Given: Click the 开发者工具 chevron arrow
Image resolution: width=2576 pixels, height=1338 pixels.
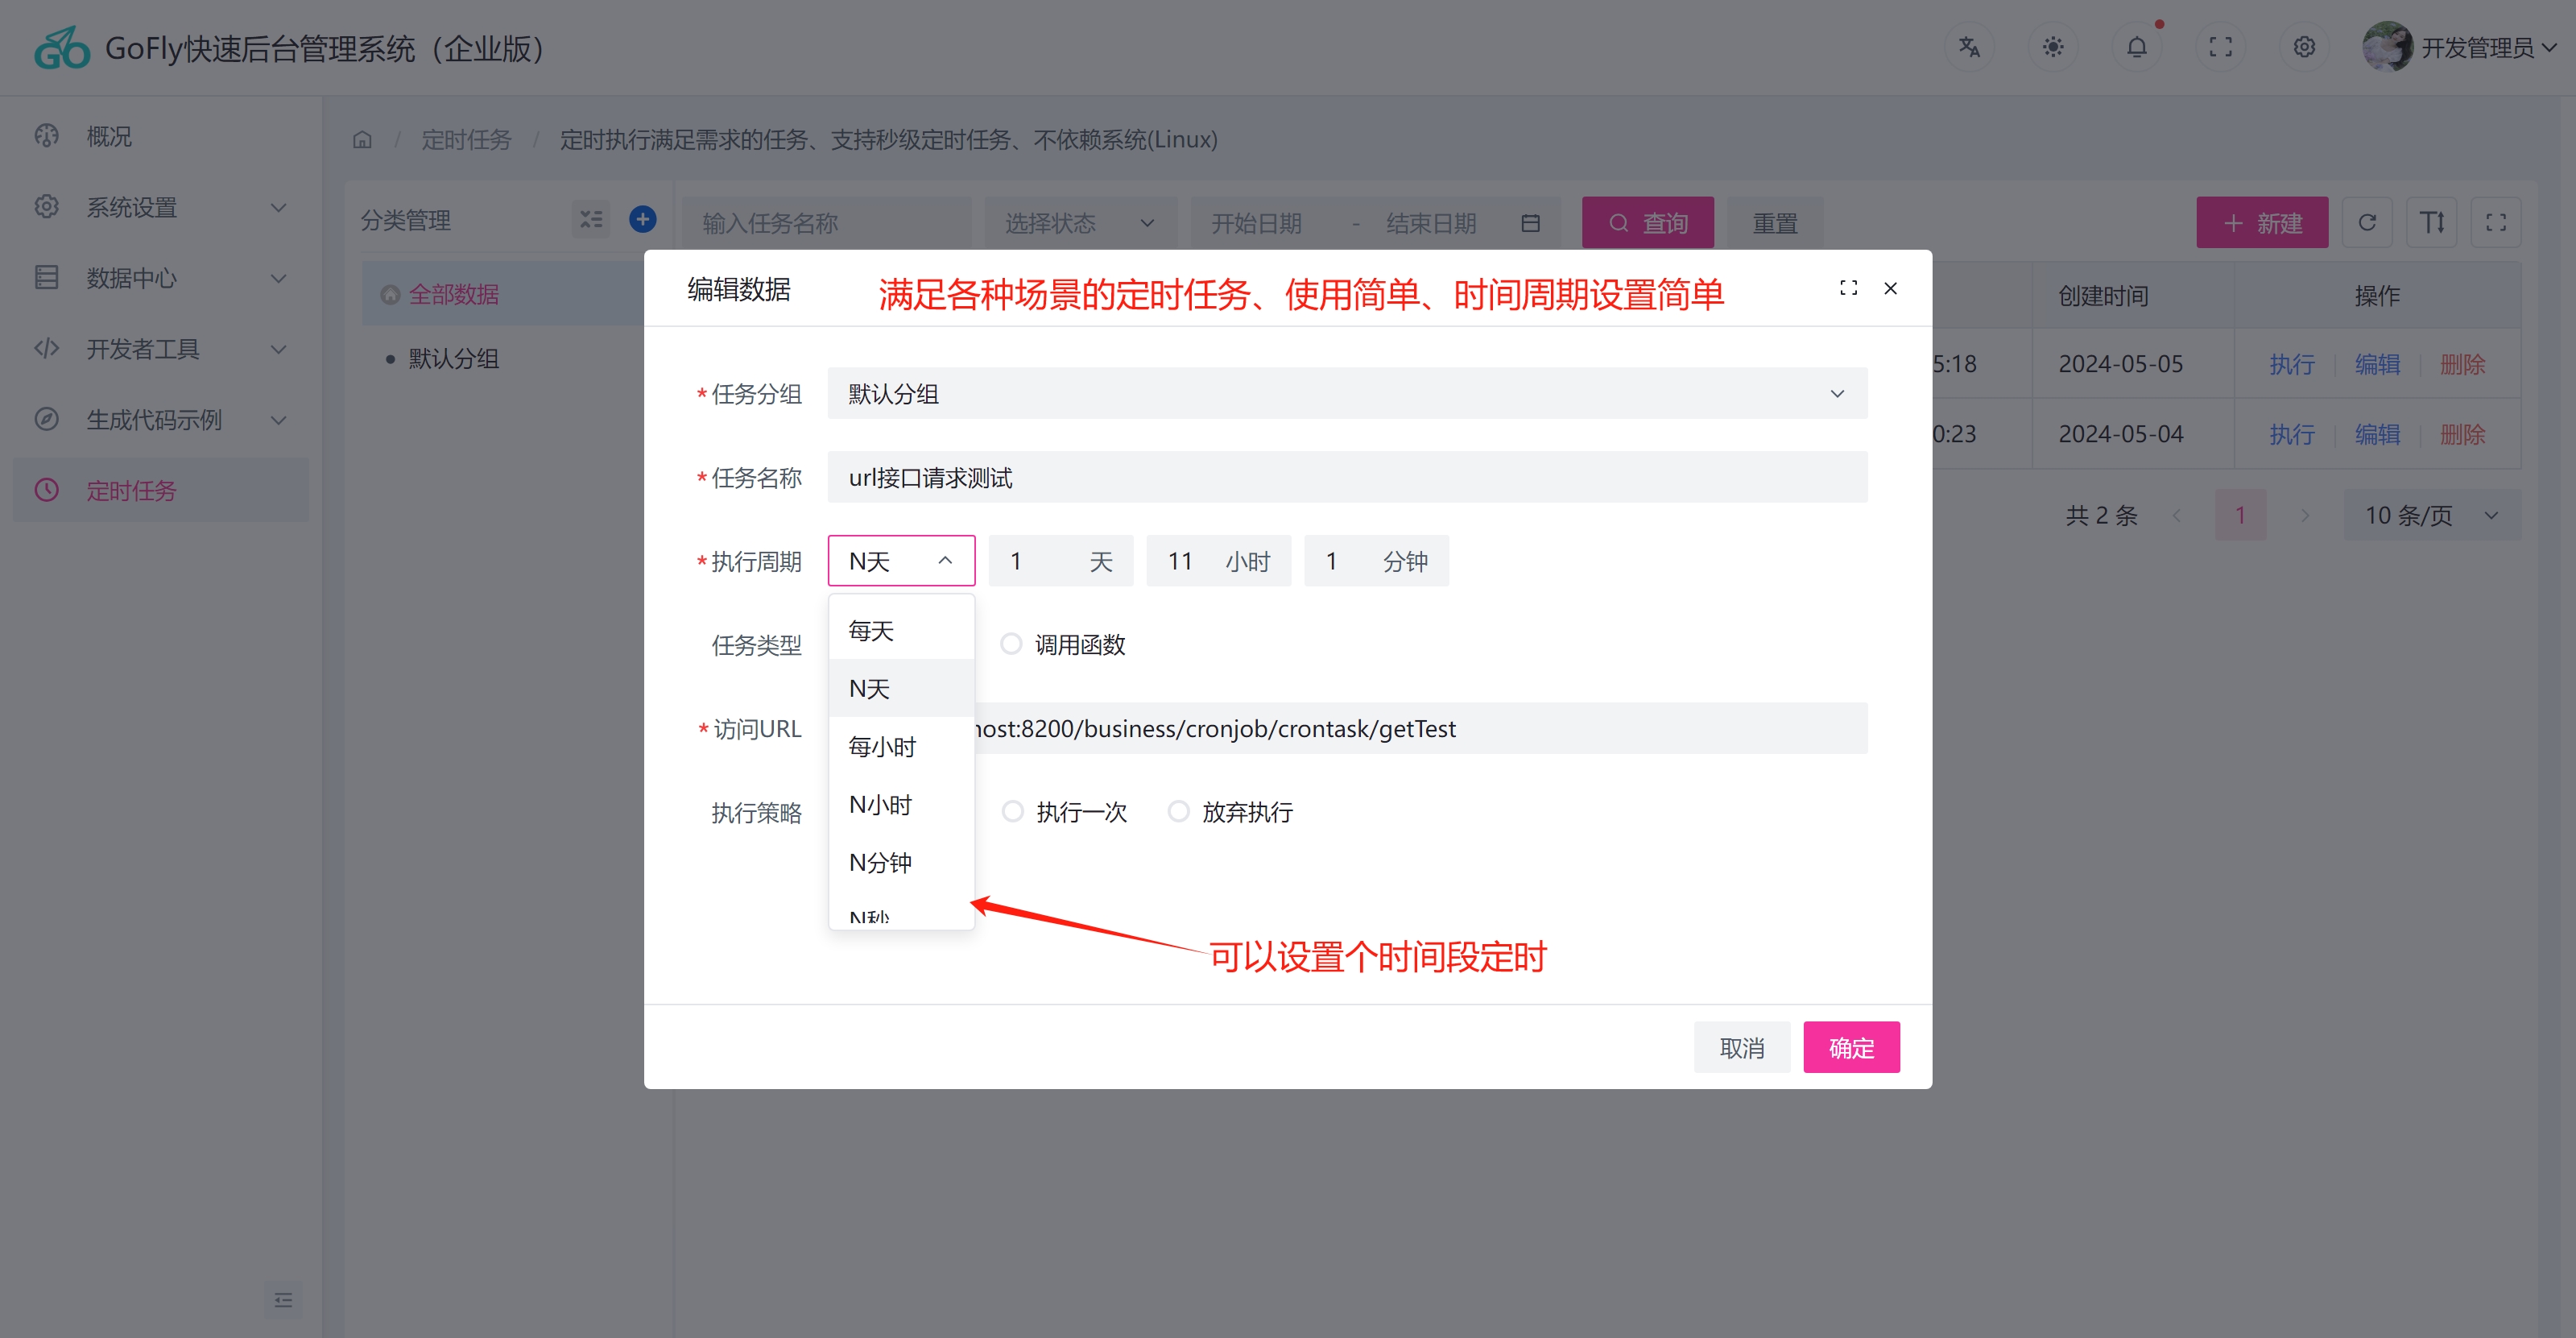Looking at the screenshot, I should (279, 349).
